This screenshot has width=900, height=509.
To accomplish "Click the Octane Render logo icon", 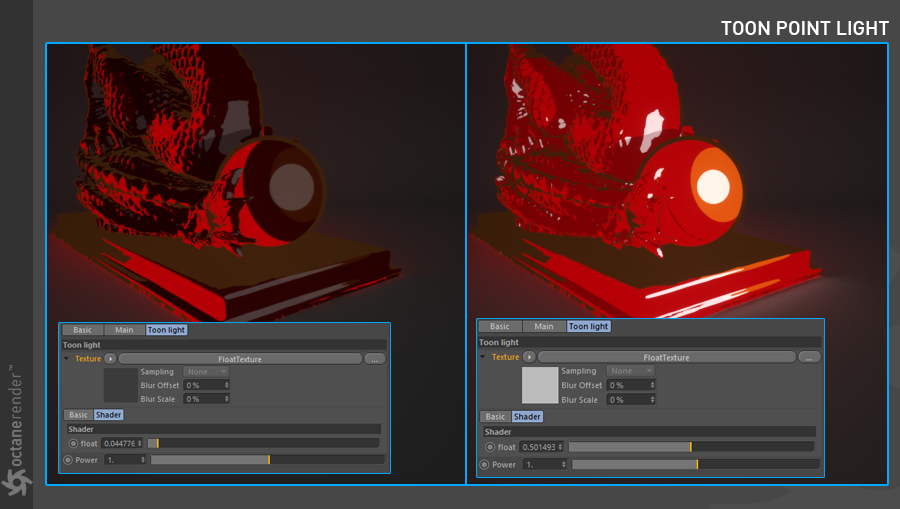I will click(x=17, y=481).
